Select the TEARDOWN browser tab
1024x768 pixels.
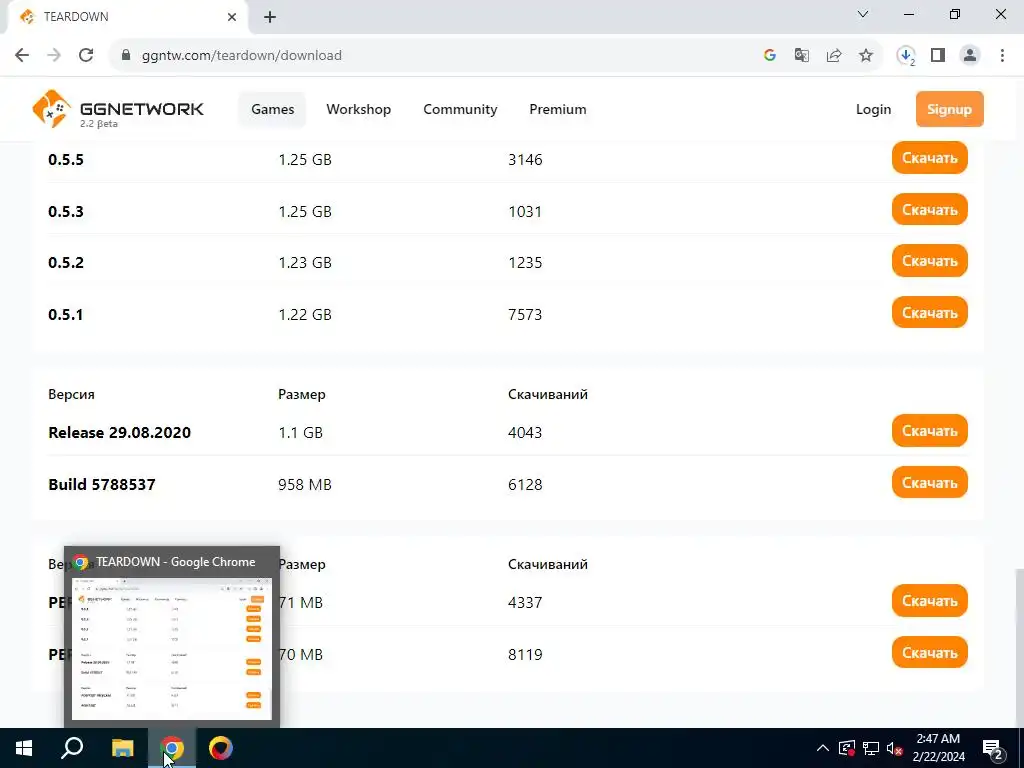(127, 17)
